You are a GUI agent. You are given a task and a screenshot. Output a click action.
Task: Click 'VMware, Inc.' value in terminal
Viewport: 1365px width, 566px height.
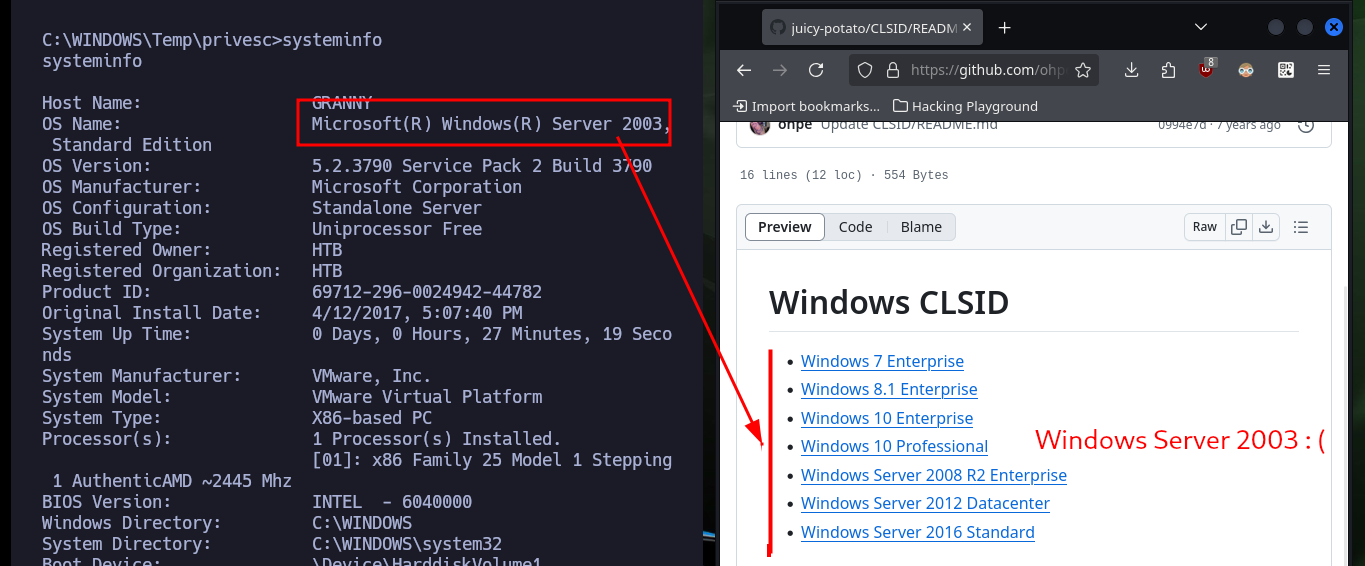[x=372, y=376]
